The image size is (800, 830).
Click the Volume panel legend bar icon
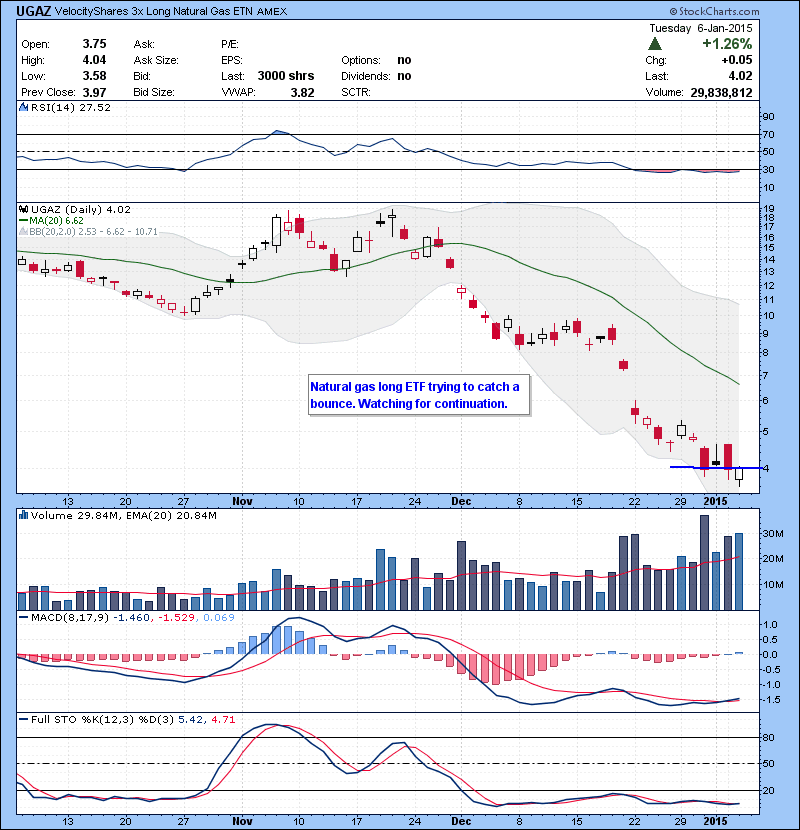pos(23,514)
